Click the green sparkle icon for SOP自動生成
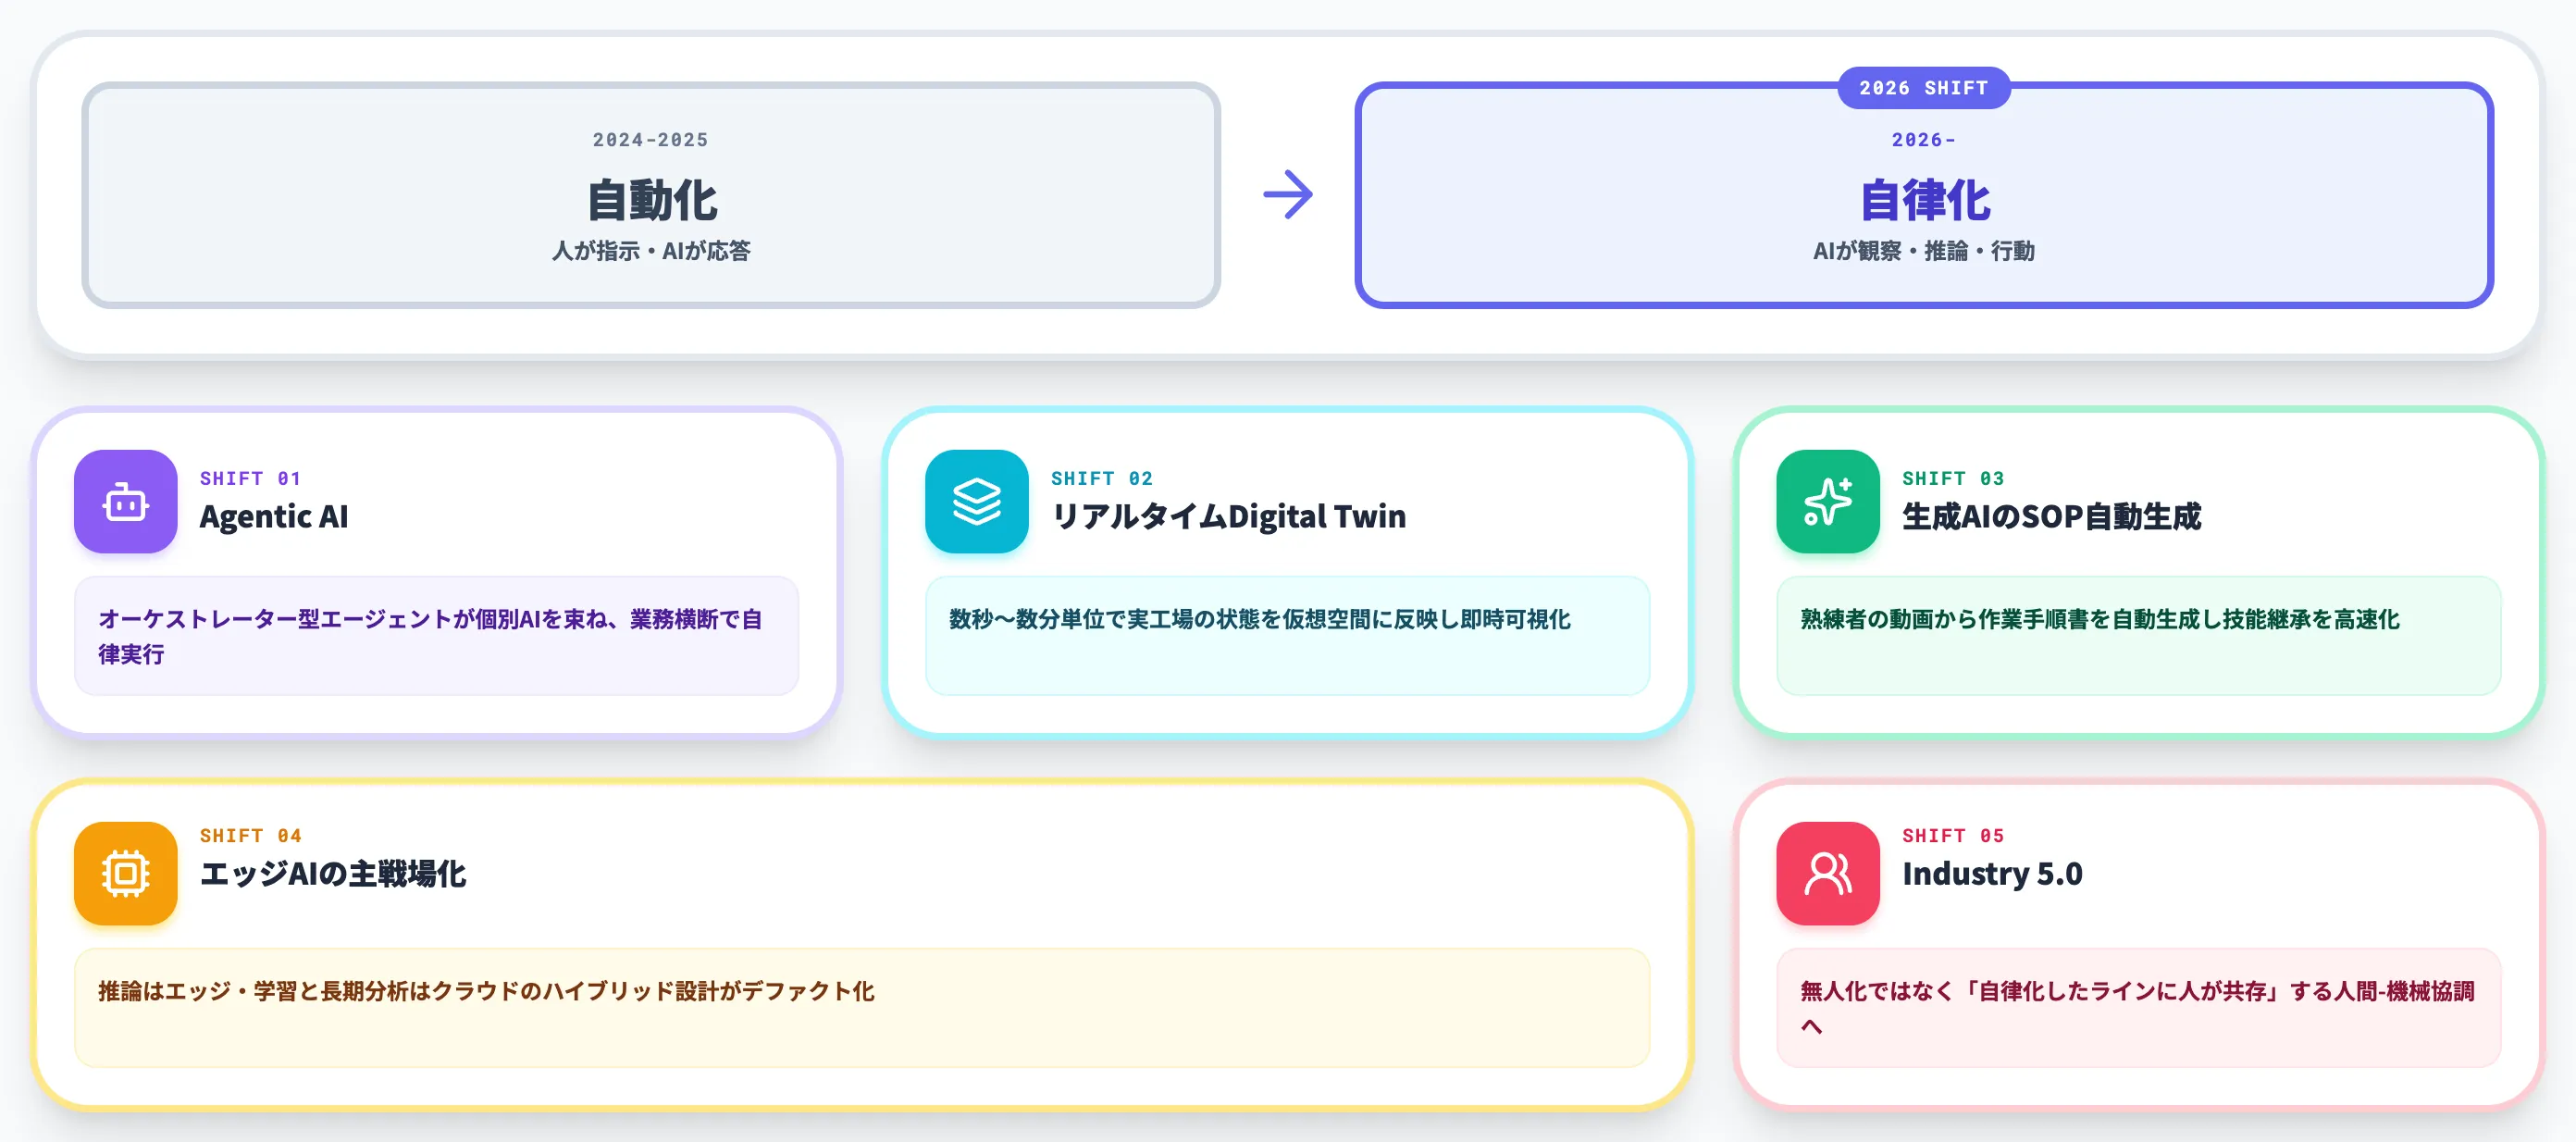Viewport: 2576px width, 1142px height. click(x=1827, y=501)
